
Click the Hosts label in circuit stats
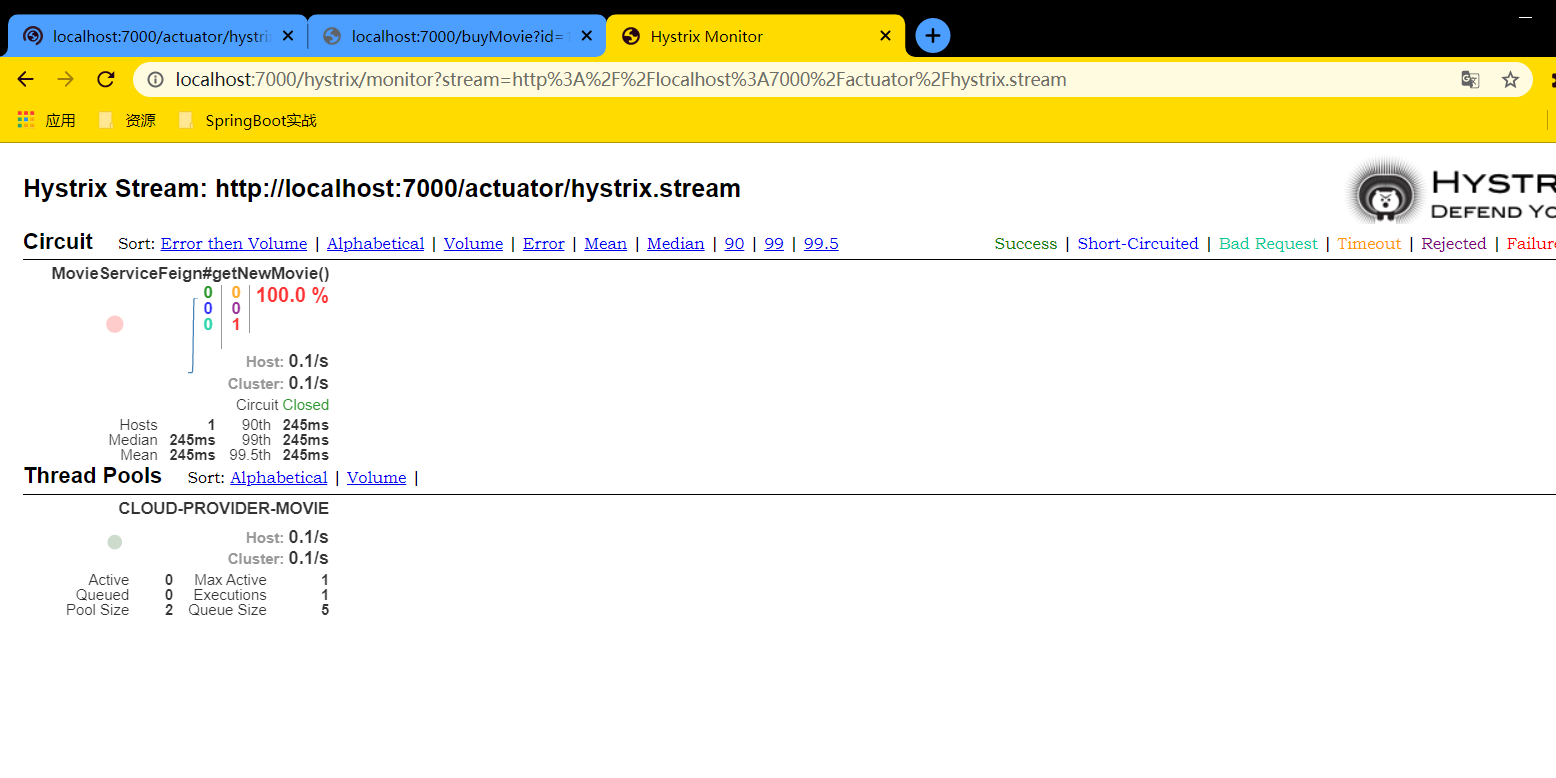click(x=139, y=425)
